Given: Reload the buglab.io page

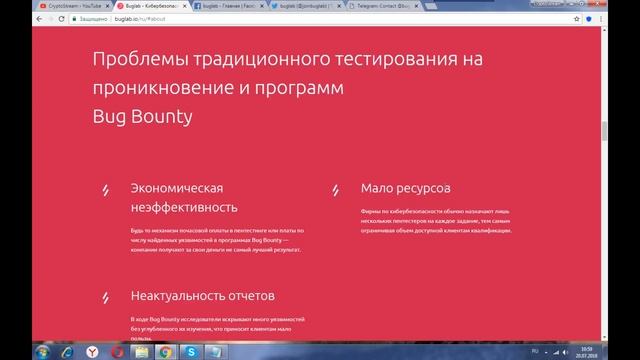Looking at the screenshot, I should [x=62, y=19].
